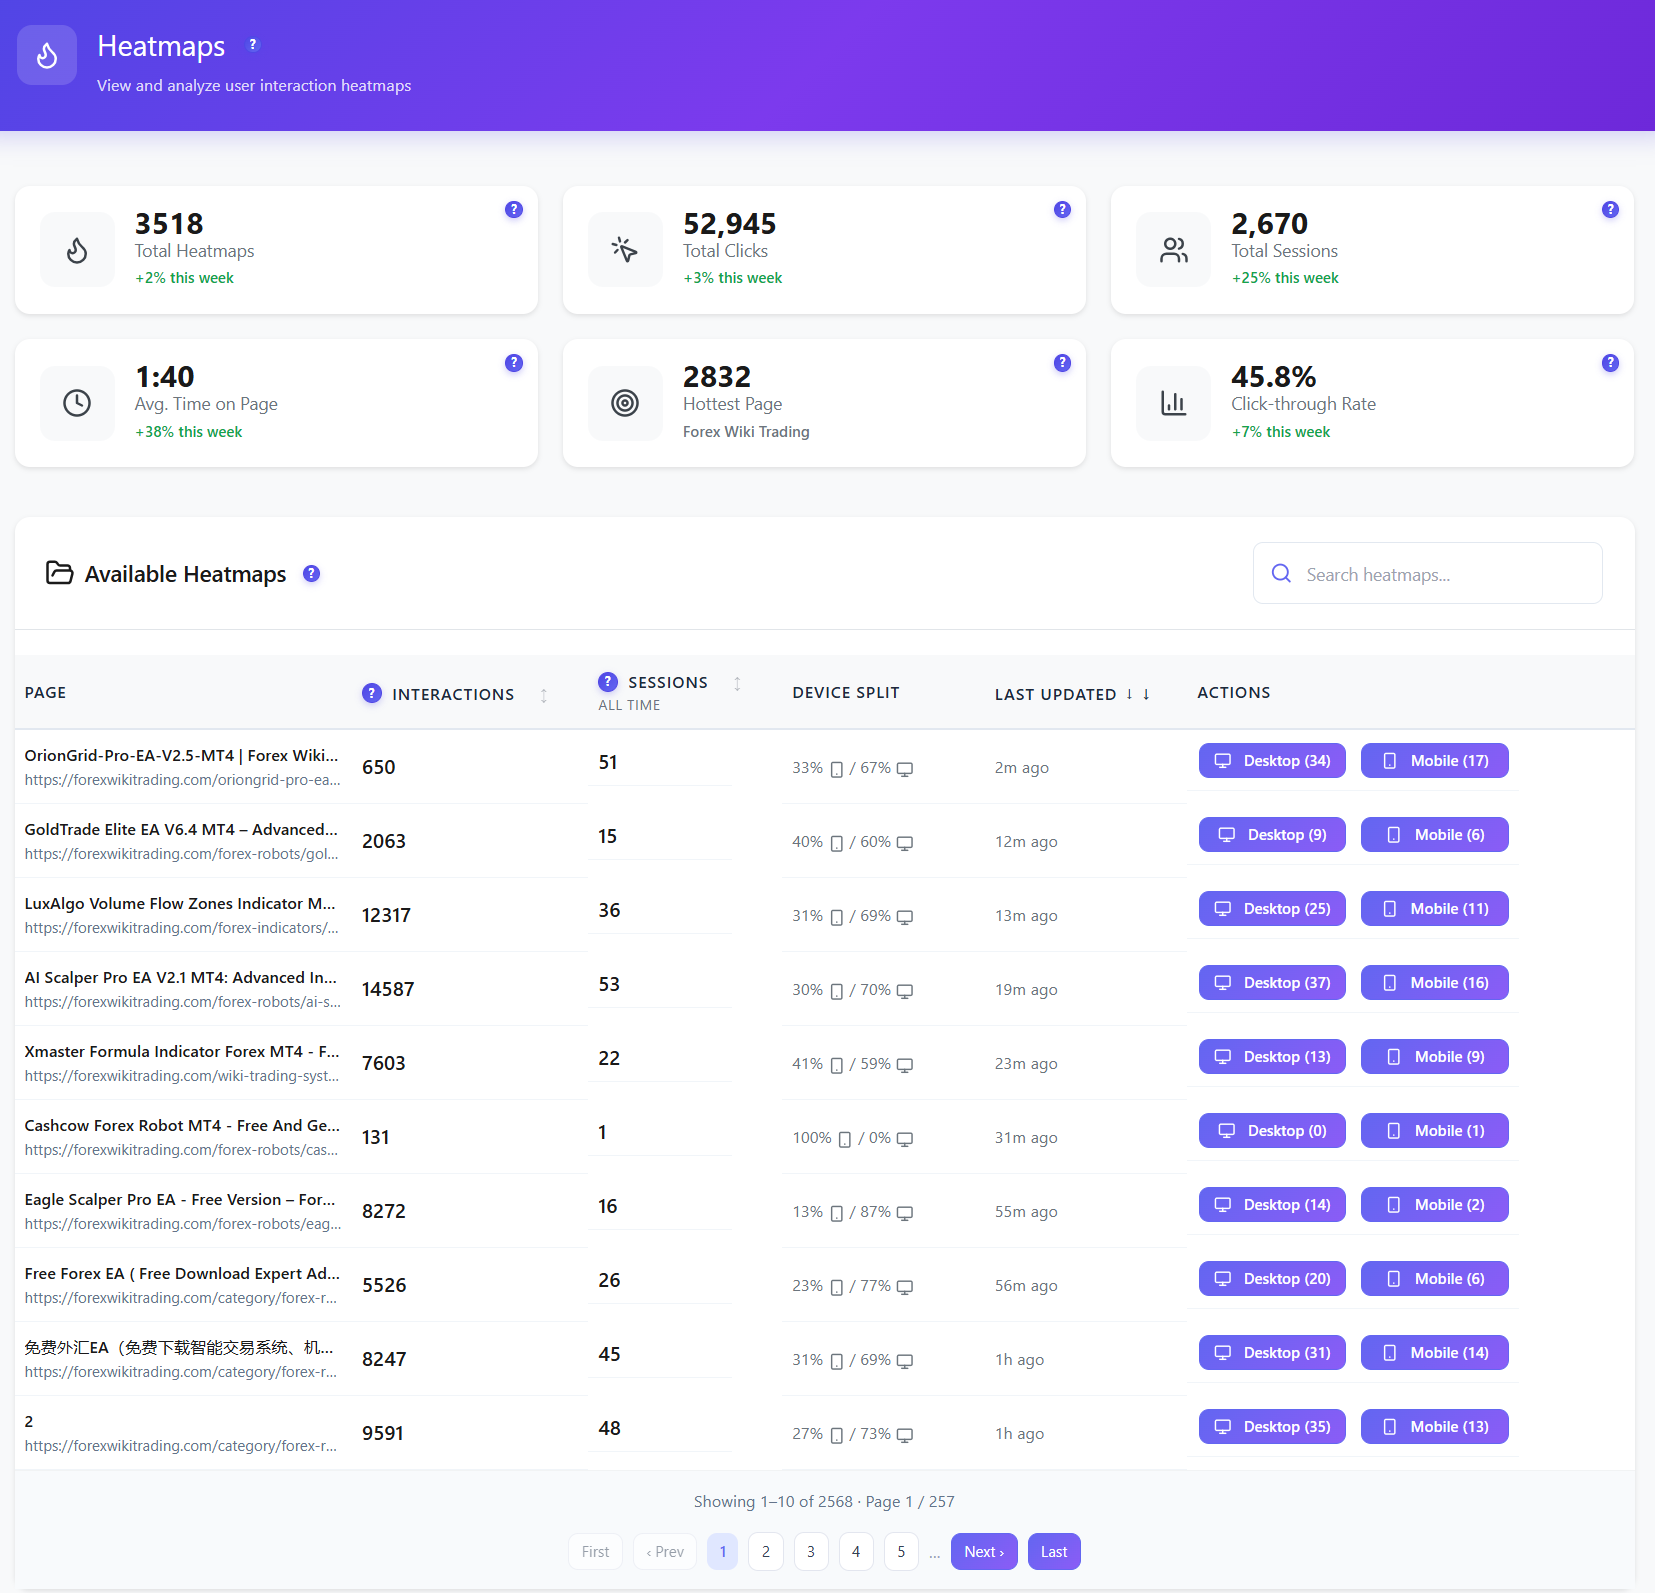This screenshot has height=1593, width=1655.
Task: Open help tooltip on Total Heatmaps card
Action: pos(514,209)
